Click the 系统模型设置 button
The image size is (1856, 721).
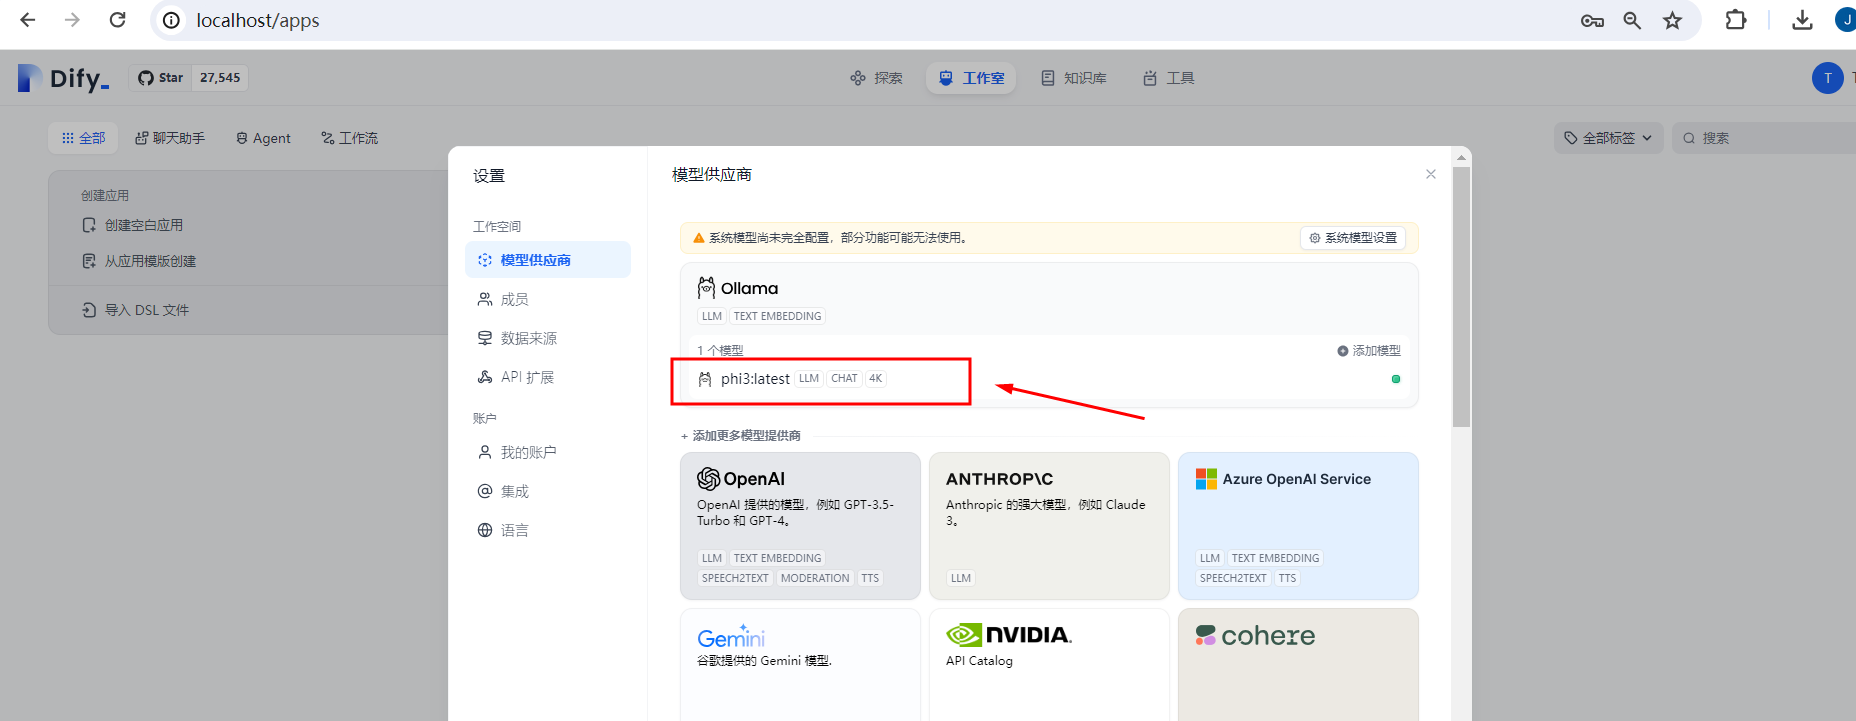(x=1353, y=238)
